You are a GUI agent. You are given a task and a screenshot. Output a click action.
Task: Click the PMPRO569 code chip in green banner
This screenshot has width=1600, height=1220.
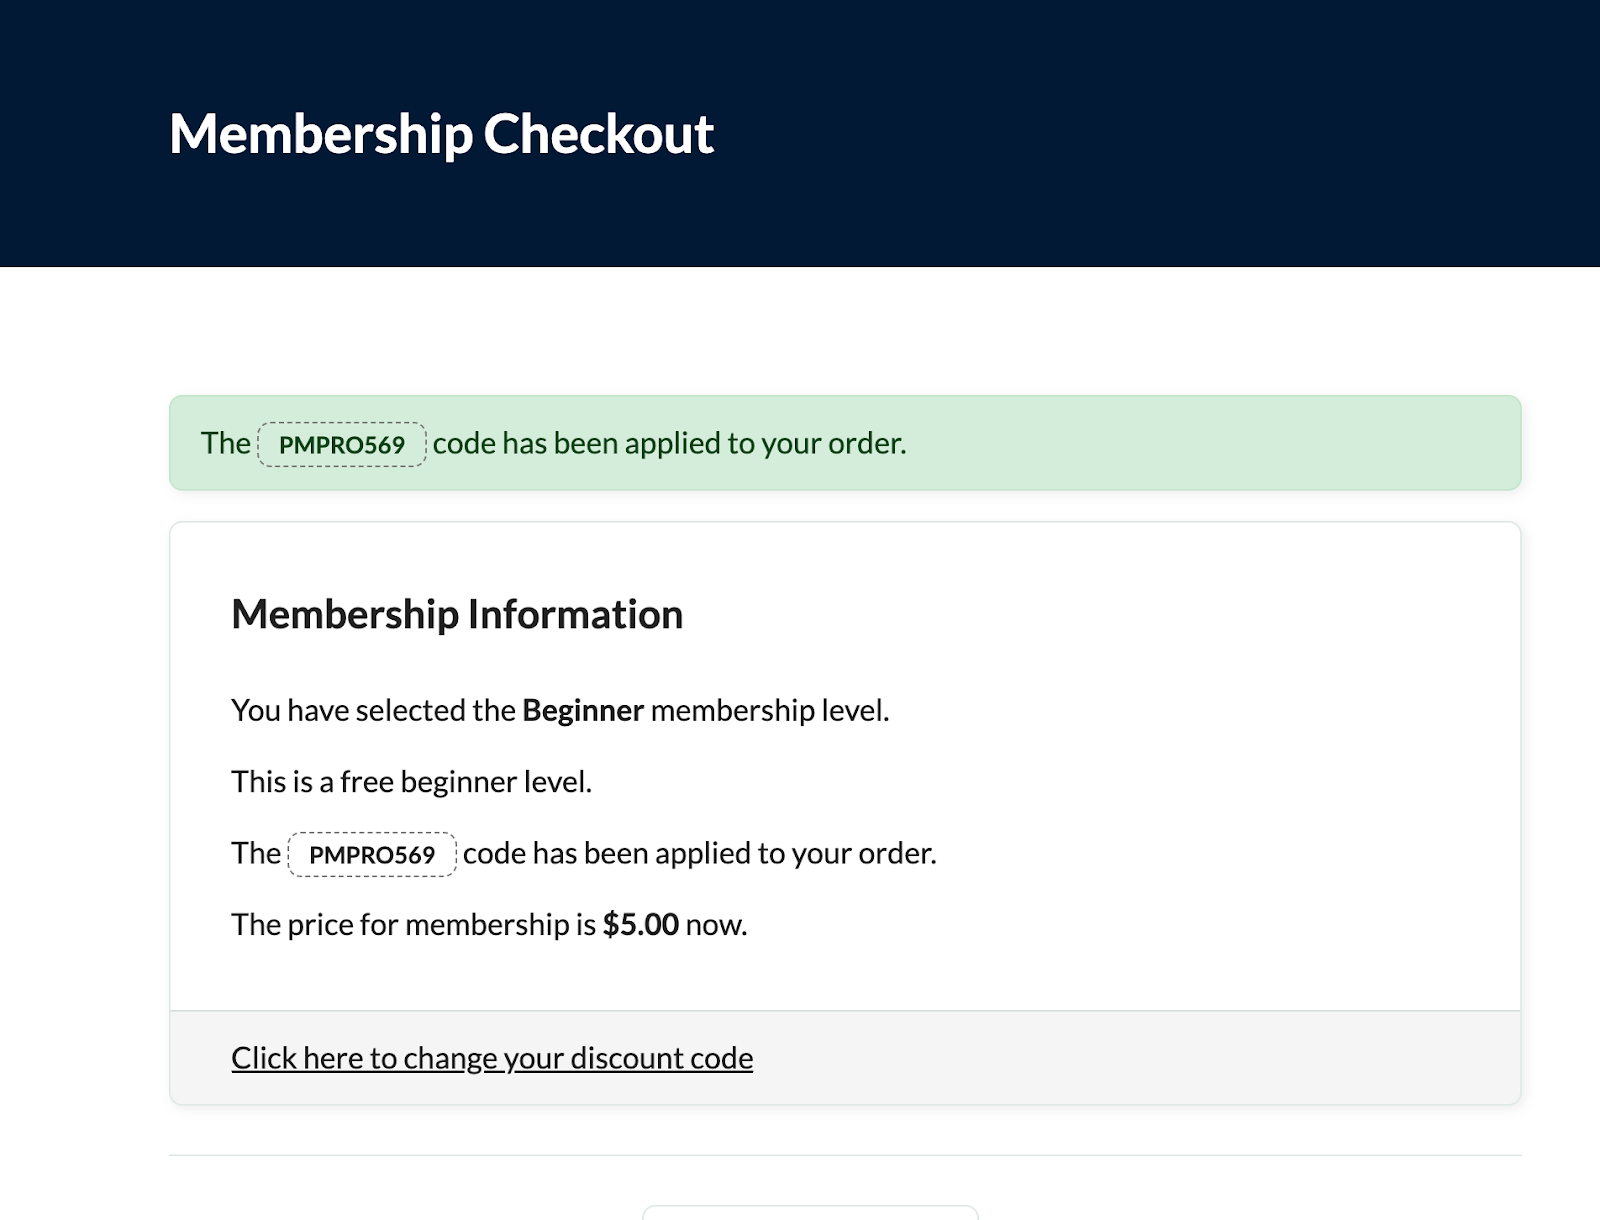[341, 443]
